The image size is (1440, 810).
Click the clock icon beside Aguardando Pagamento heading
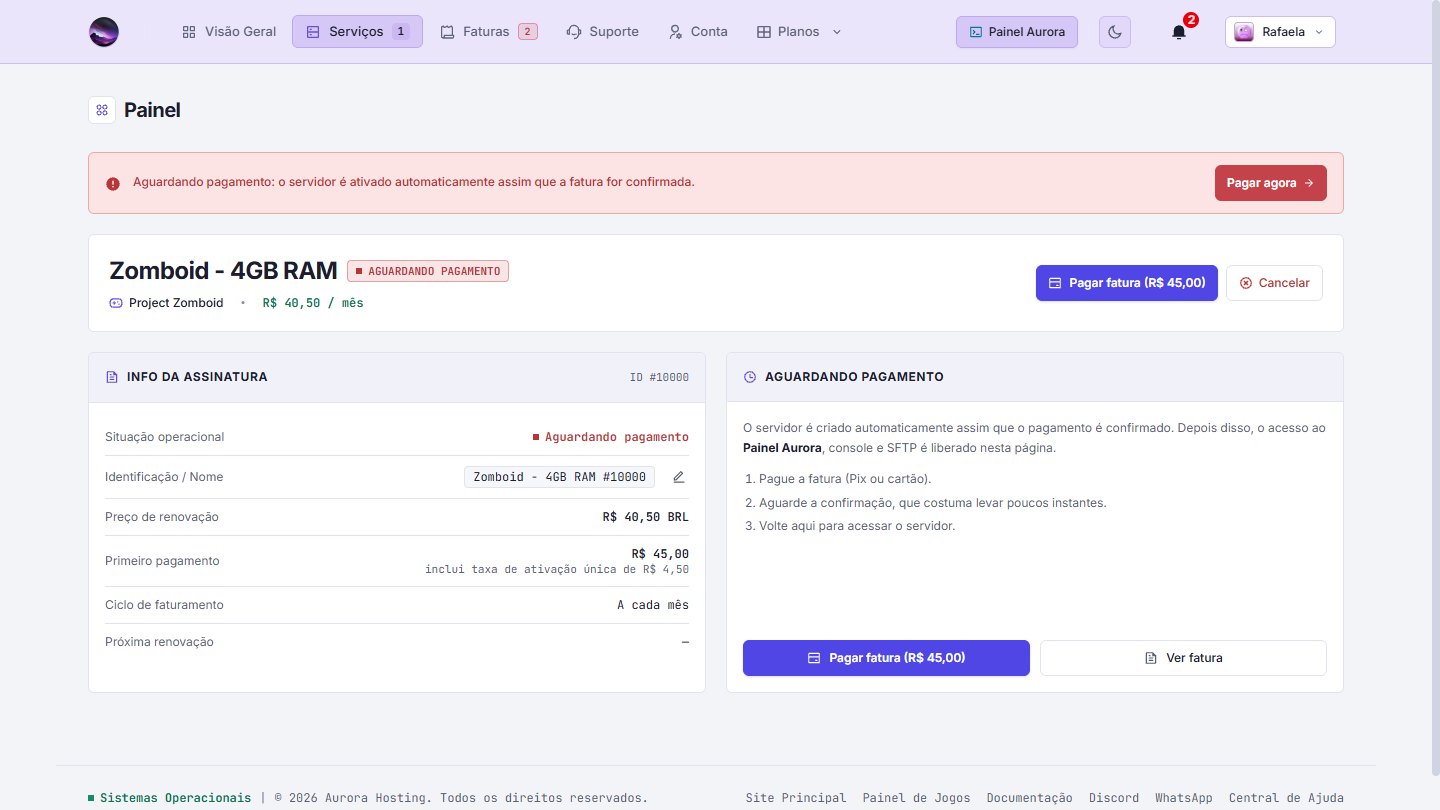point(750,377)
